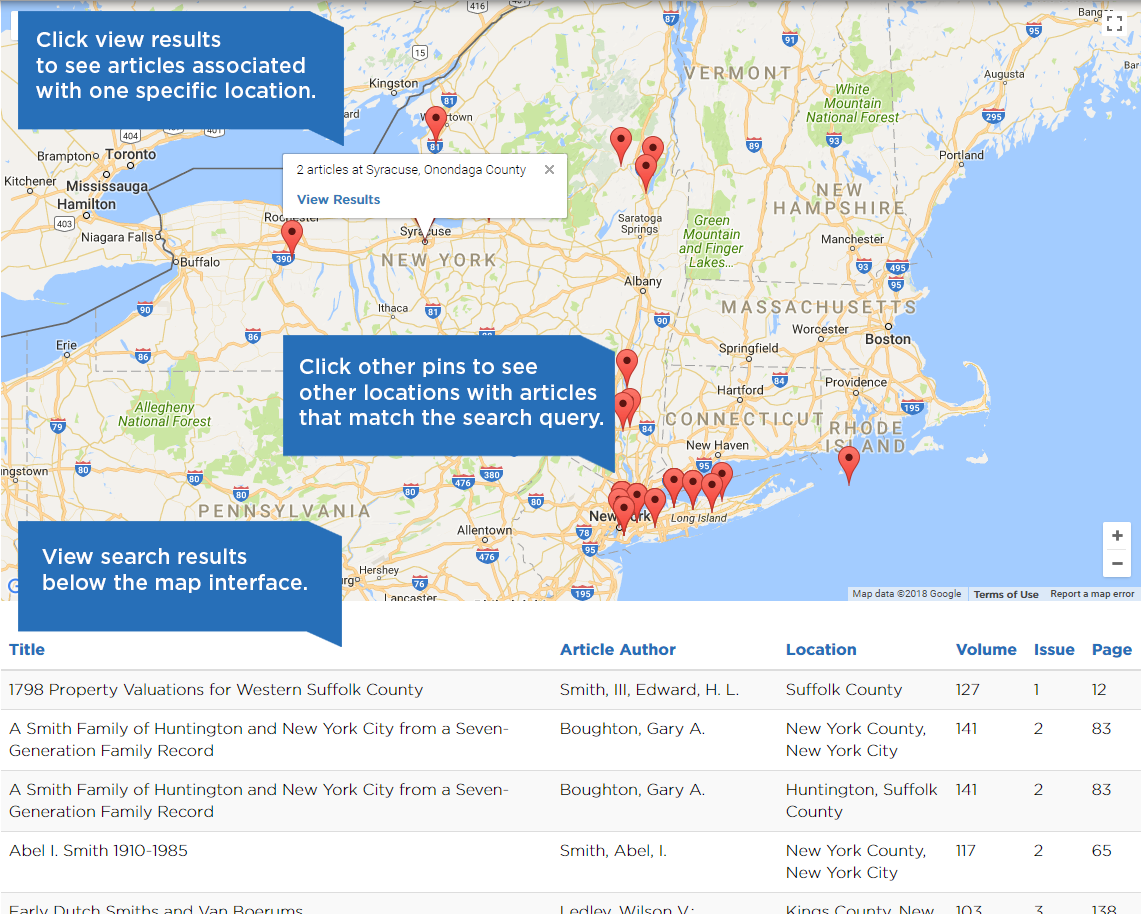Screen dimensions: 1141x914
Task: Click the map pin off Rhode Island
Action: [849, 462]
